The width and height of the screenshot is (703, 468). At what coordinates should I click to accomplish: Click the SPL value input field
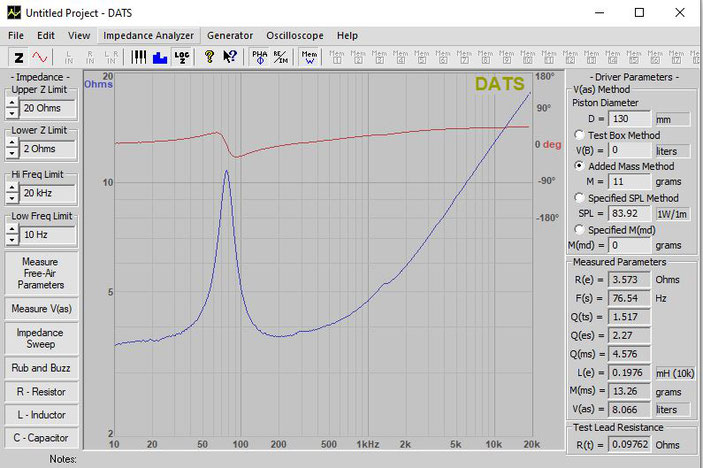tap(629, 213)
